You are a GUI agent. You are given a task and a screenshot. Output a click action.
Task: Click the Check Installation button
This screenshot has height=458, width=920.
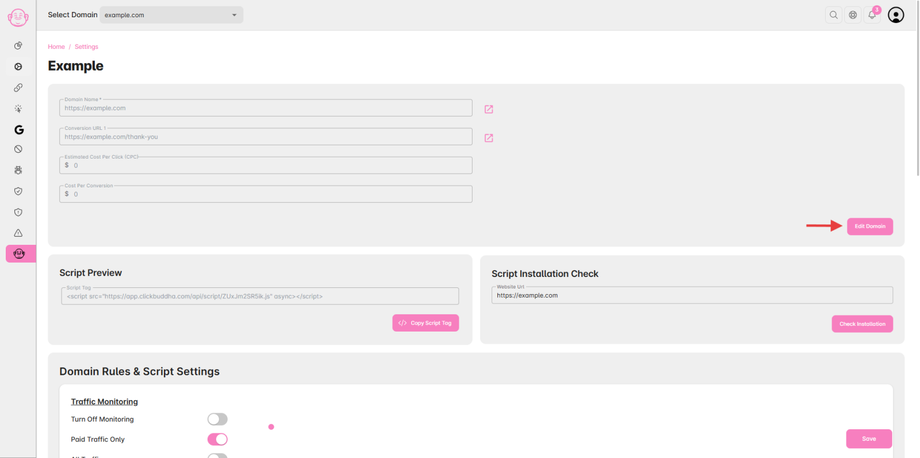click(862, 324)
